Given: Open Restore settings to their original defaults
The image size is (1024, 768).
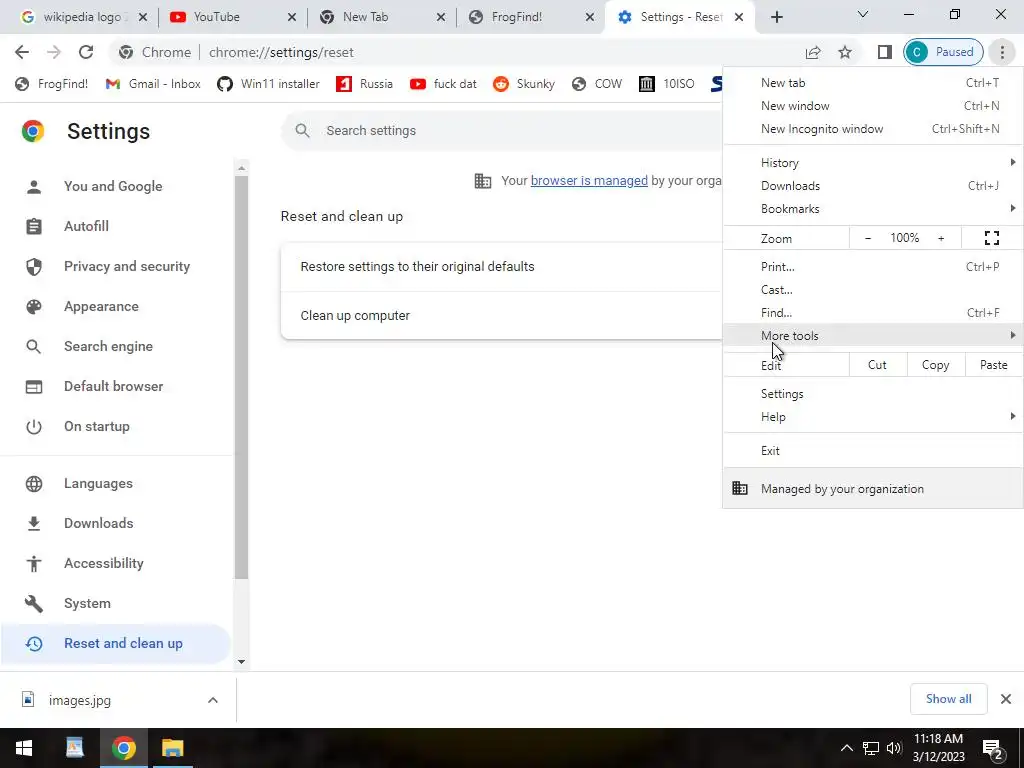Looking at the screenshot, I should click(x=502, y=267).
